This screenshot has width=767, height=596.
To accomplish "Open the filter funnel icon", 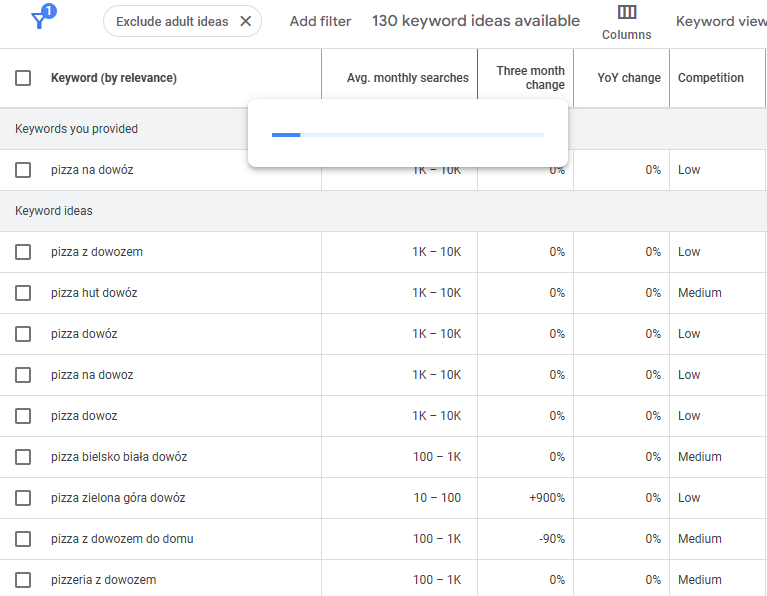I will point(40,20).
